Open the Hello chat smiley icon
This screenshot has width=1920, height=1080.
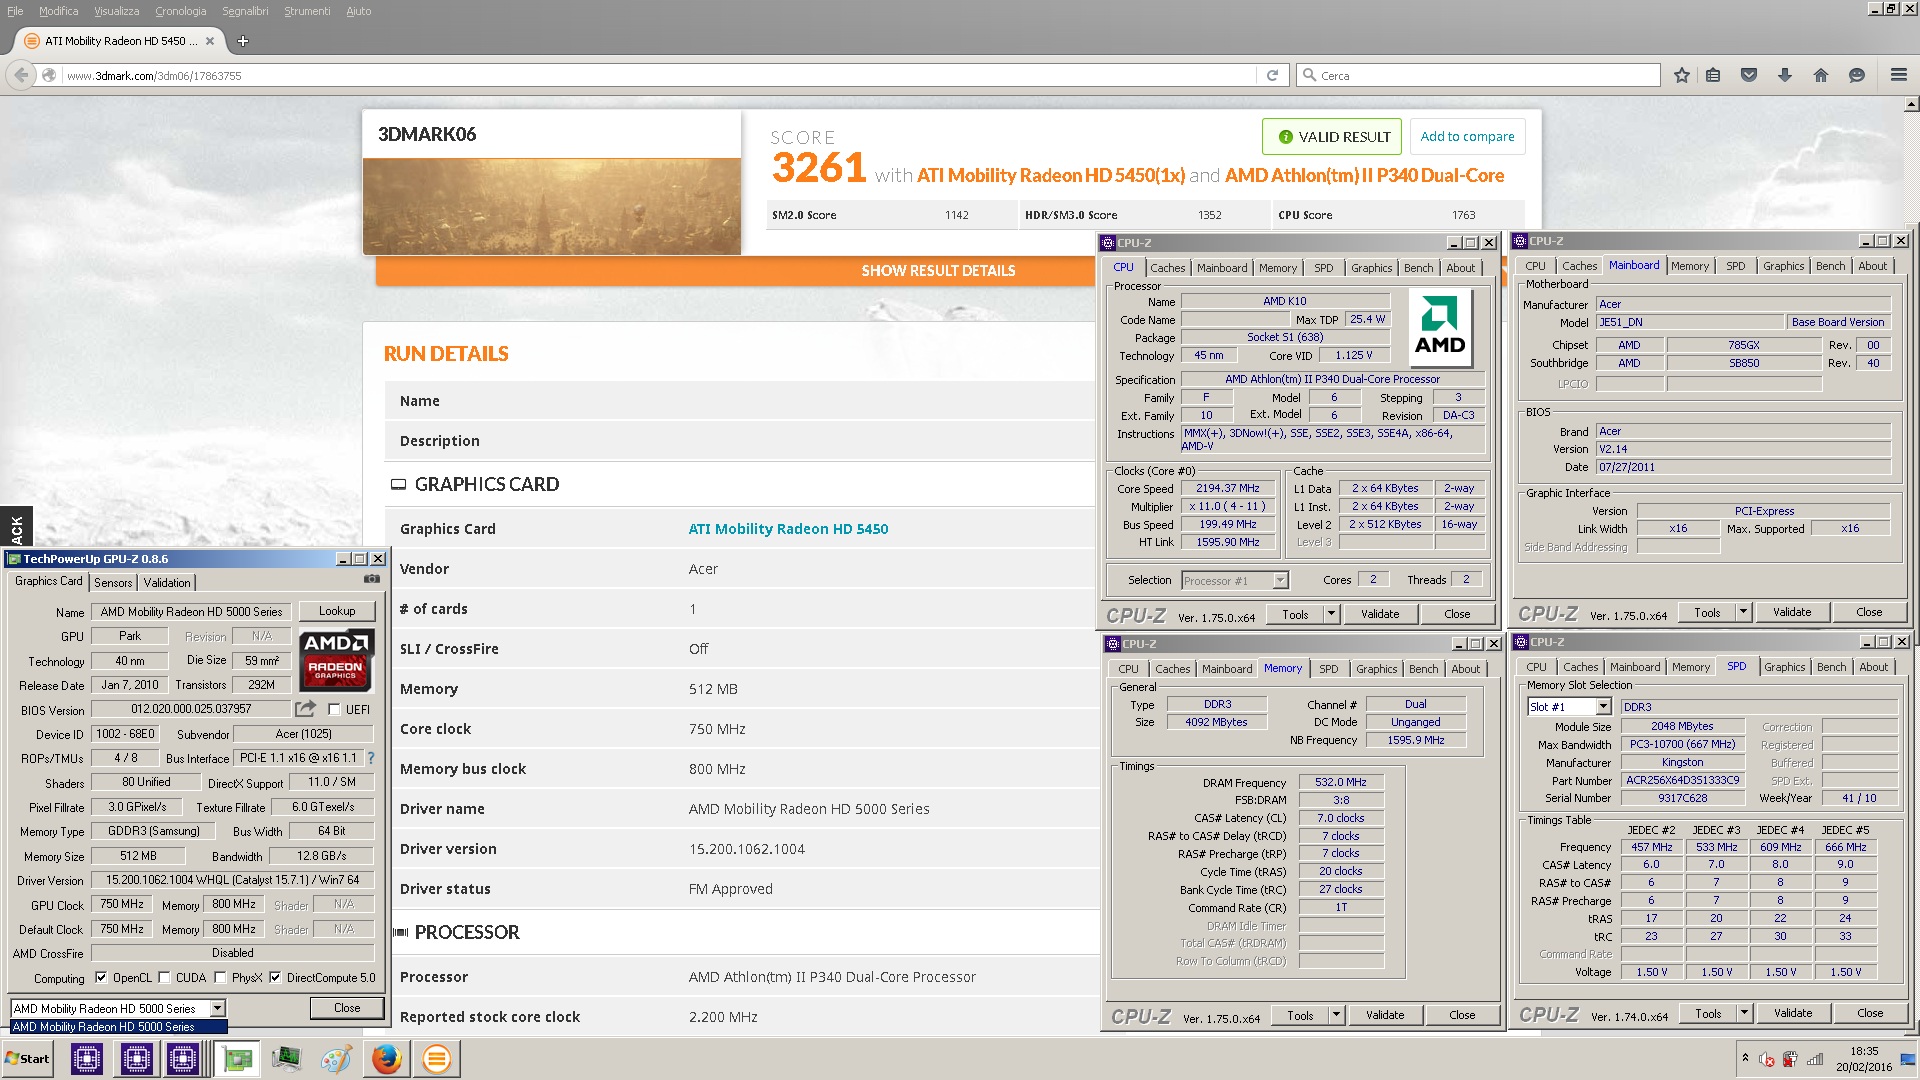[x=1857, y=75]
